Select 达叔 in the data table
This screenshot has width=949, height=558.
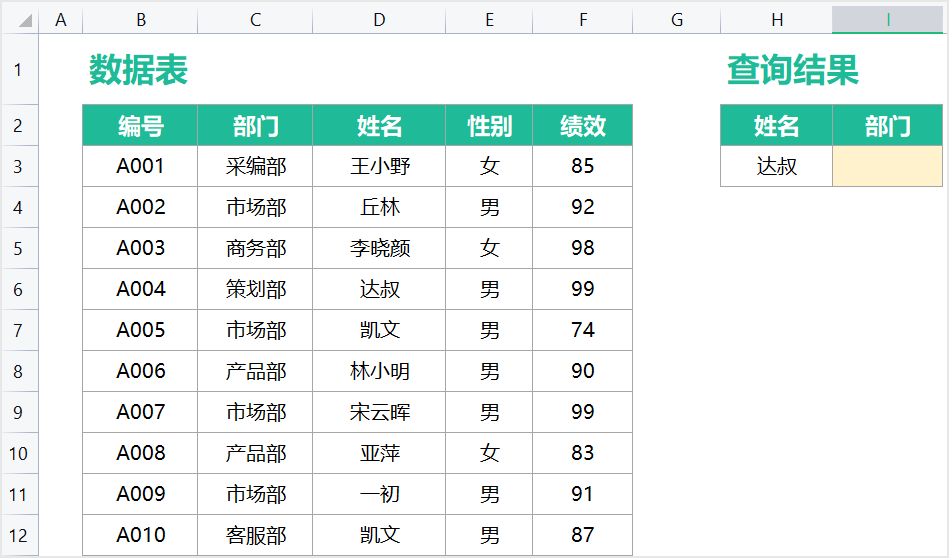pos(379,289)
